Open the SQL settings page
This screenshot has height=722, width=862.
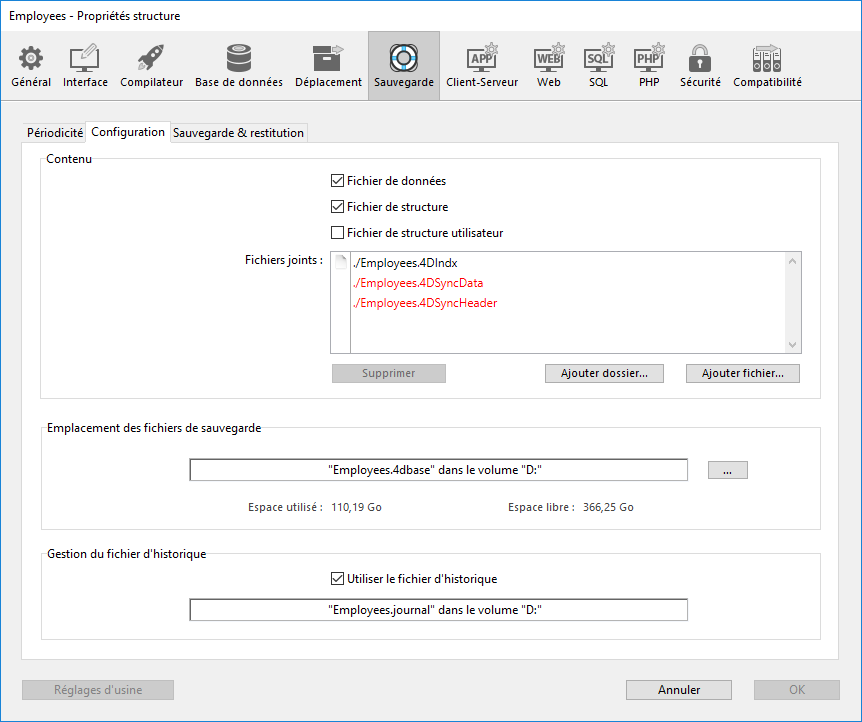click(598, 66)
